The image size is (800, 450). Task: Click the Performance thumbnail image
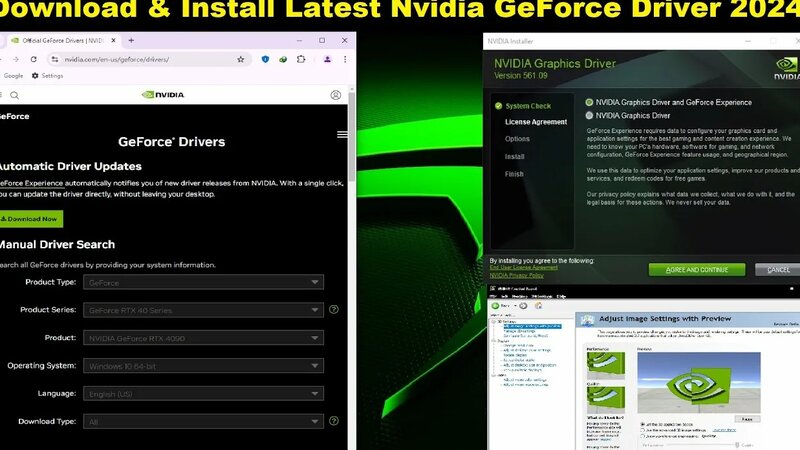(606, 365)
